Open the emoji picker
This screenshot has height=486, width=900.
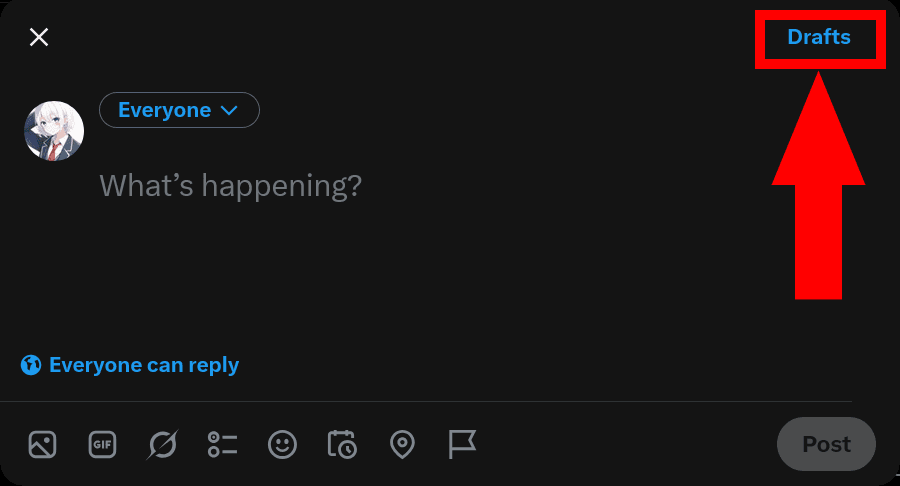click(x=282, y=444)
